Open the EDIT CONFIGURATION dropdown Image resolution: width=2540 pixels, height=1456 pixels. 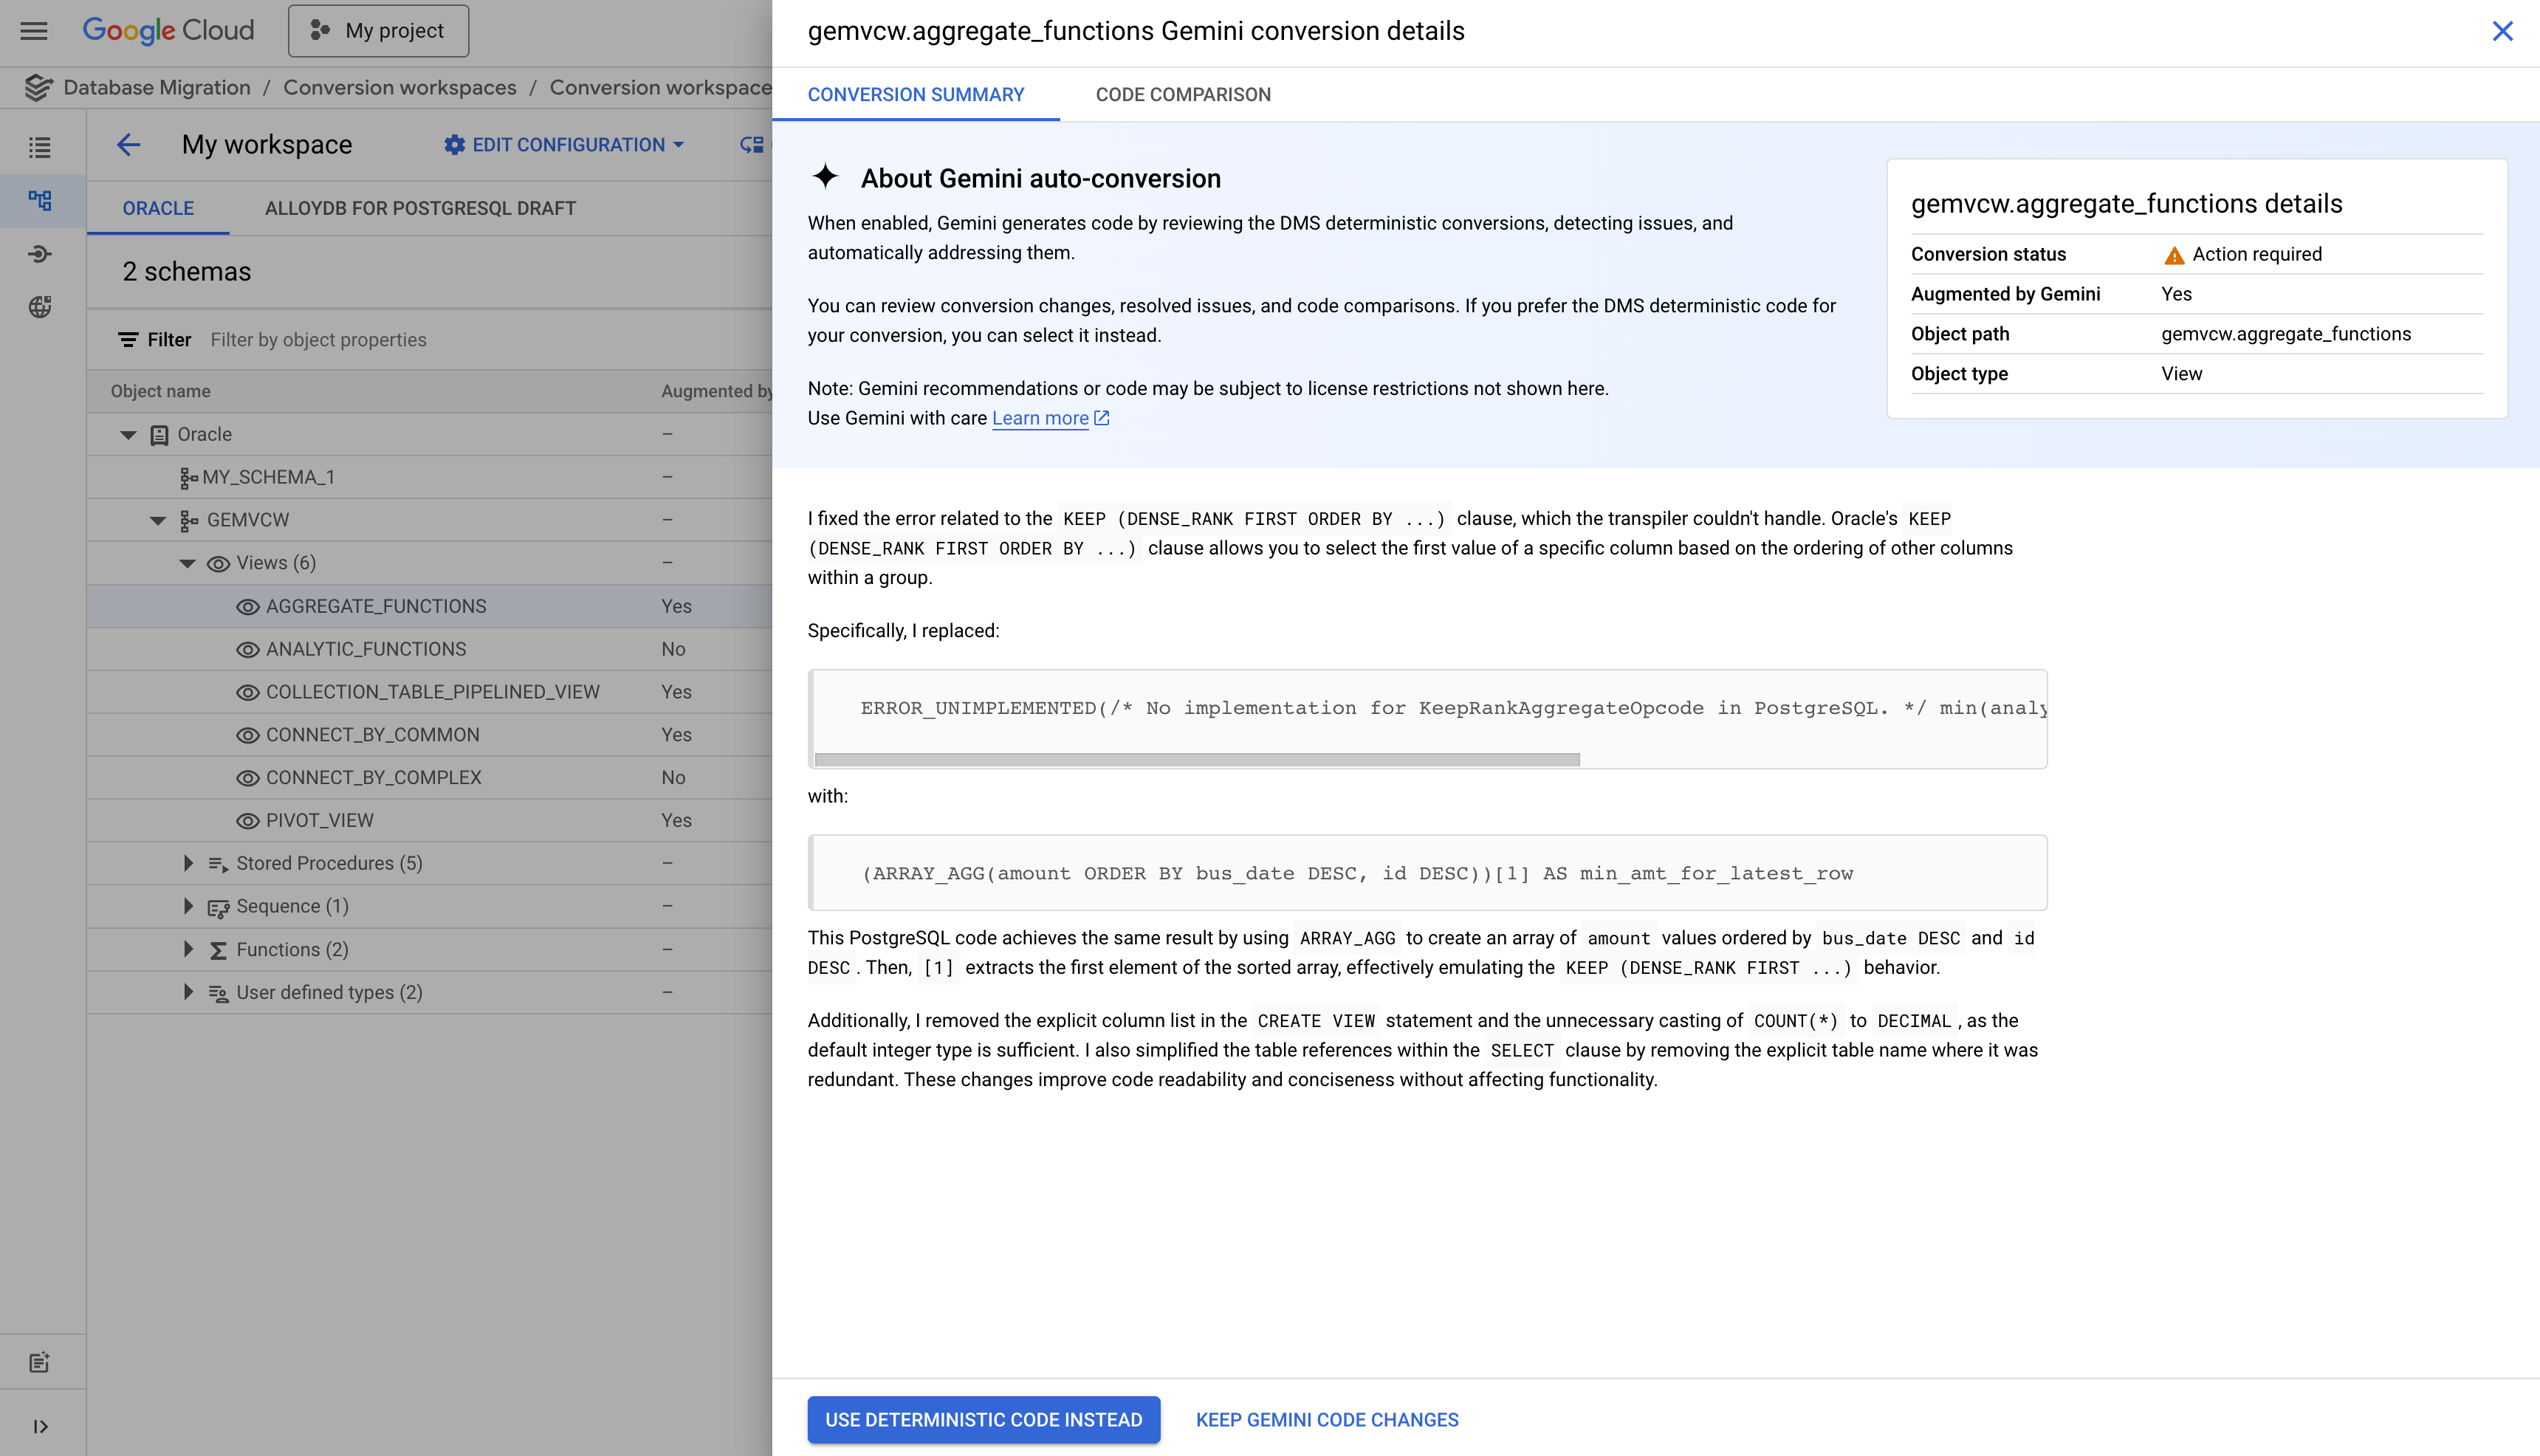[x=564, y=145]
